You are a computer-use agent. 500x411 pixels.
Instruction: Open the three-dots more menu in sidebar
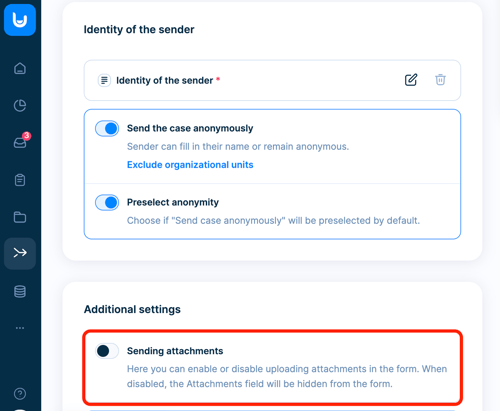click(x=20, y=328)
